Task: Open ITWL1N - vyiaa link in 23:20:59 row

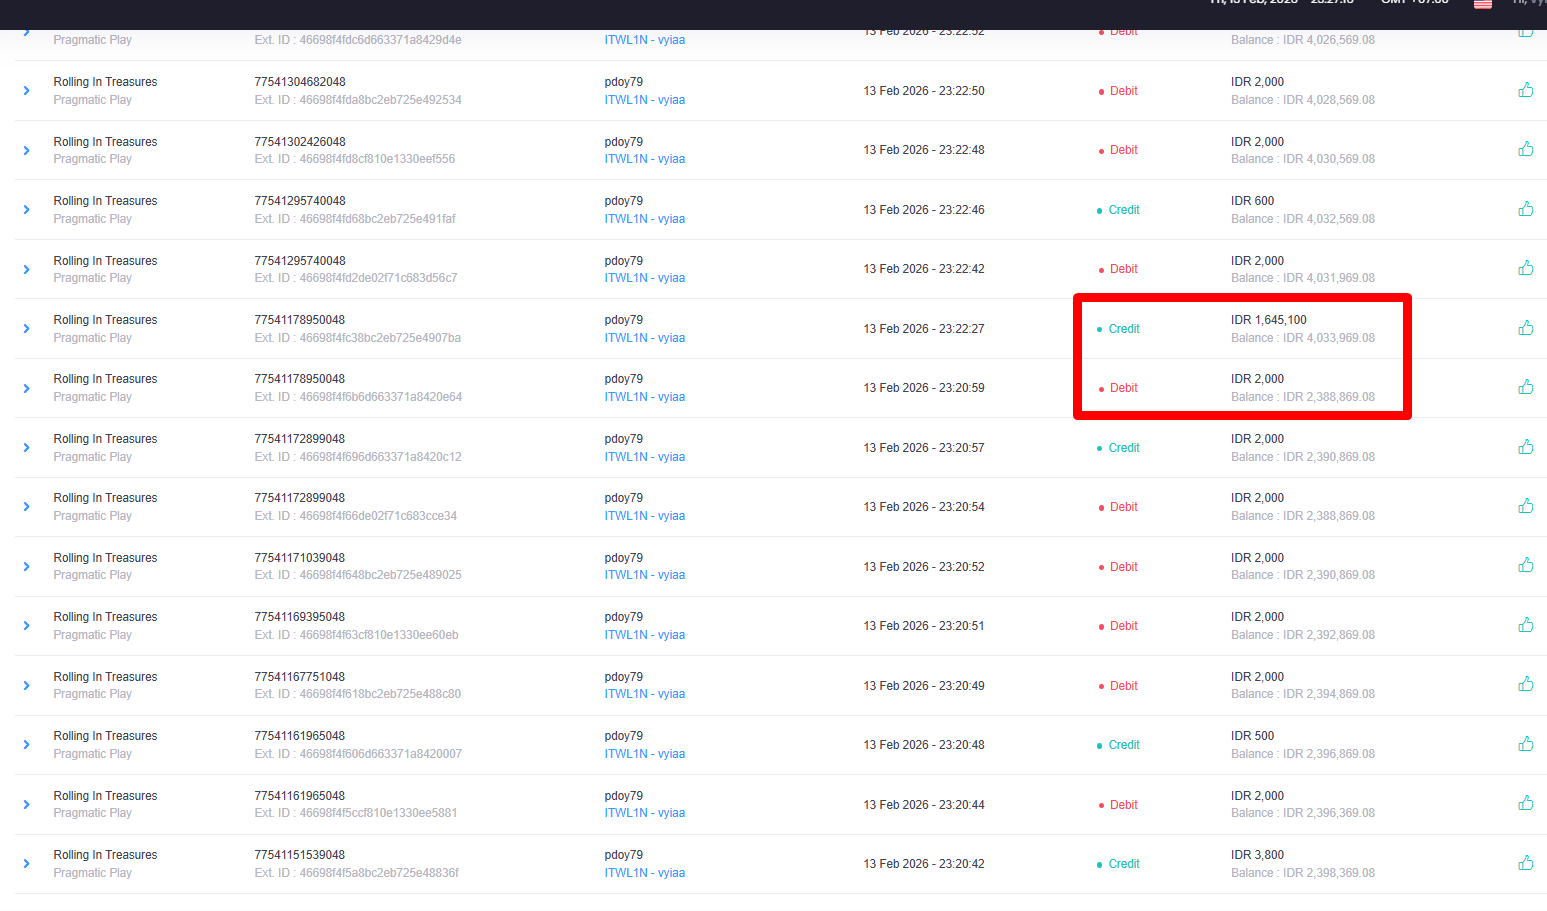Action: pos(645,397)
